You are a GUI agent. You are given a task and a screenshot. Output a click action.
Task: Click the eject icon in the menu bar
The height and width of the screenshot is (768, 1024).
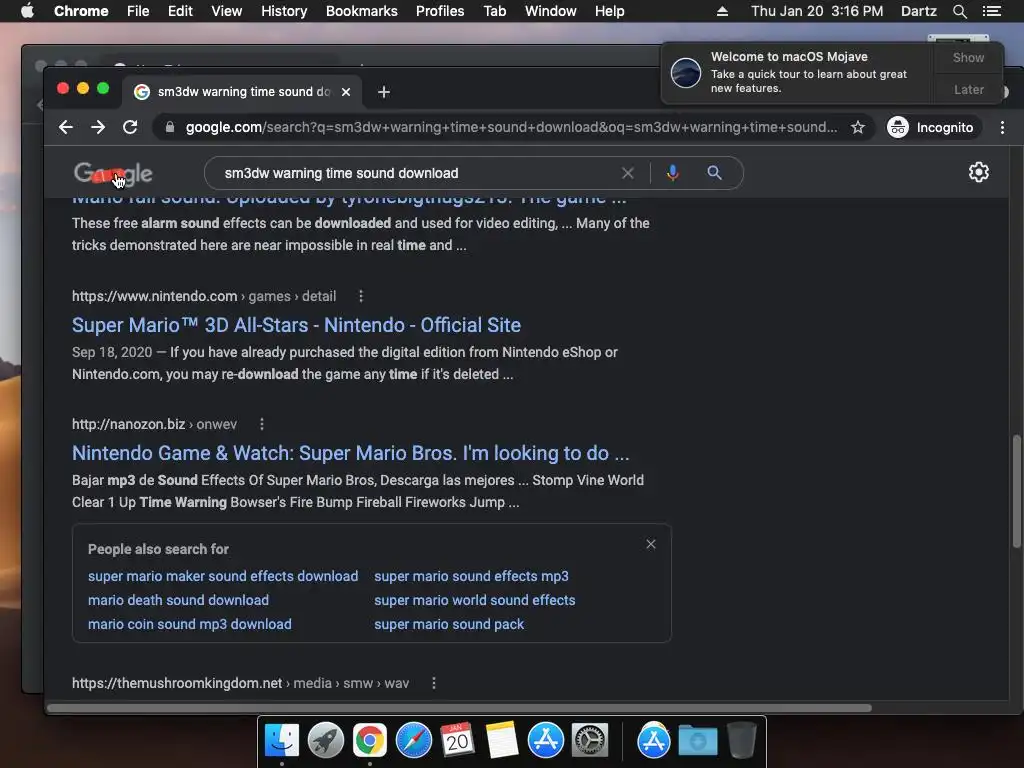[722, 11]
